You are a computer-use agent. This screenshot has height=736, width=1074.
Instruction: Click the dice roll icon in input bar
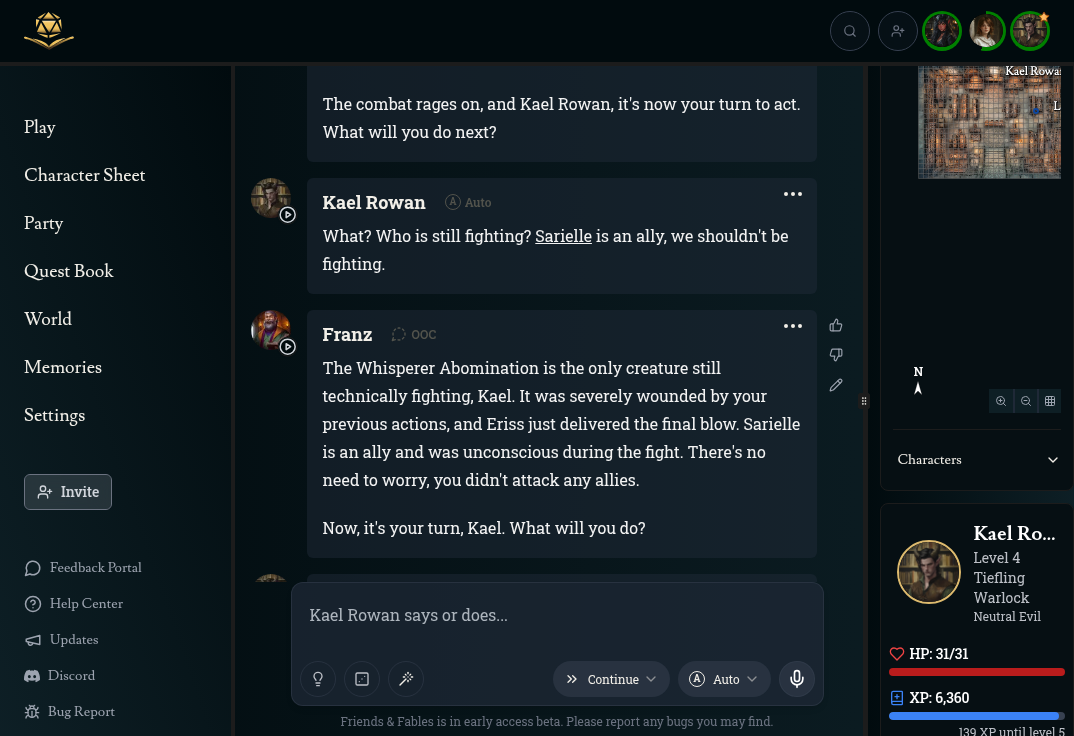pos(362,679)
